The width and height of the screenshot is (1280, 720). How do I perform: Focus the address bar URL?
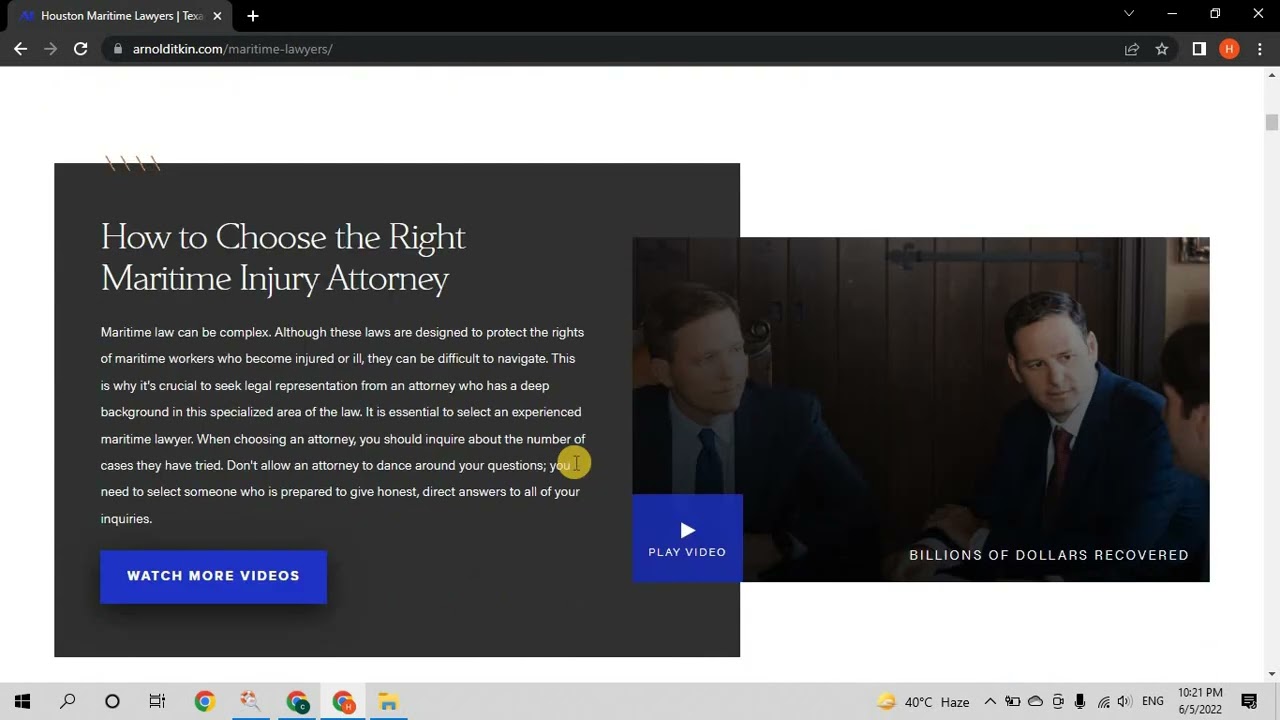232,49
